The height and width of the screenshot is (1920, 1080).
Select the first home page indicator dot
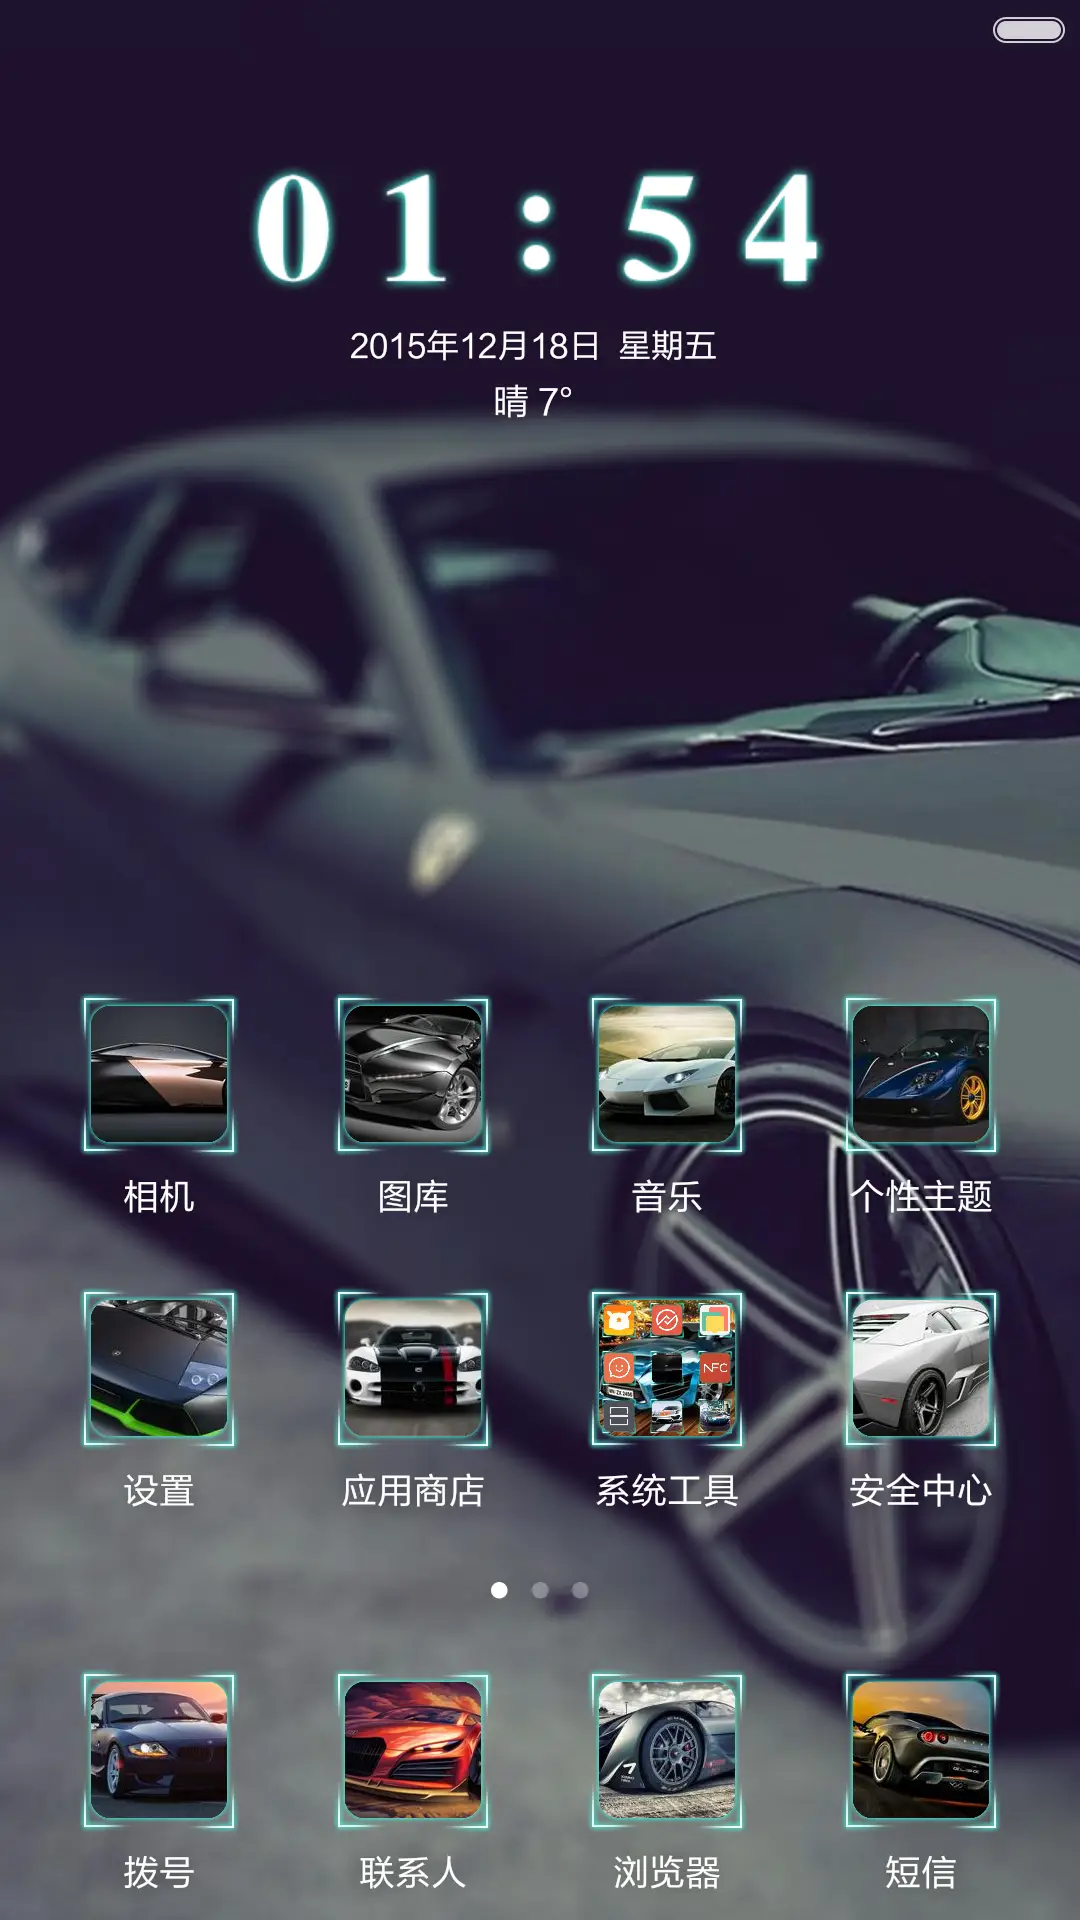coord(499,1590)
